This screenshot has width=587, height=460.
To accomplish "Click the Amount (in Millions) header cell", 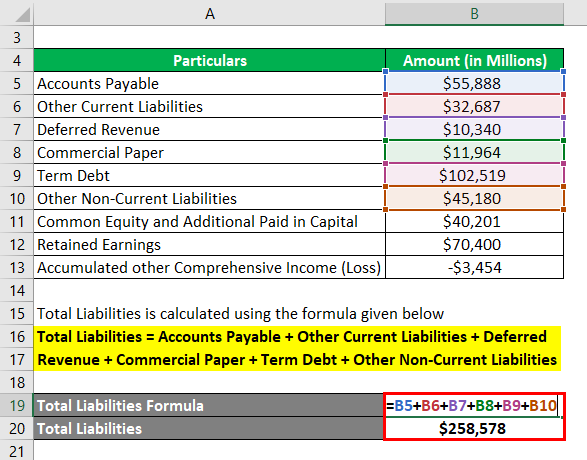I will click(474, 60).
